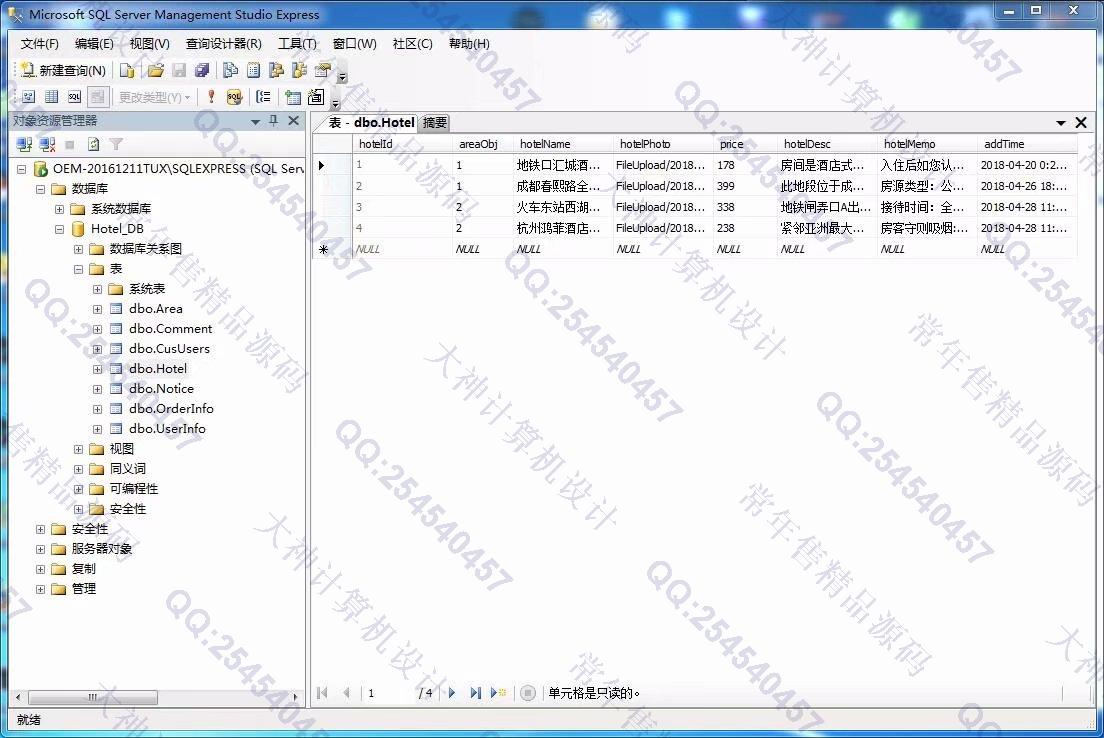
Task: Select the 表 - dbo.Hotel tab
Action: 371,123
